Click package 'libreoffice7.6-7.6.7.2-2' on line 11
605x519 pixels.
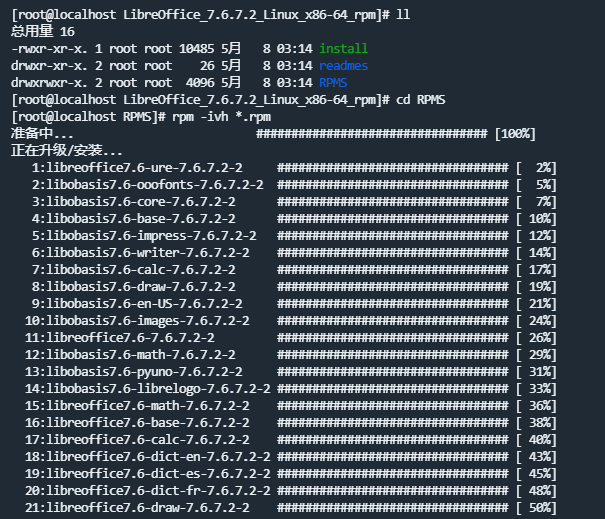(x=130, y=337)
